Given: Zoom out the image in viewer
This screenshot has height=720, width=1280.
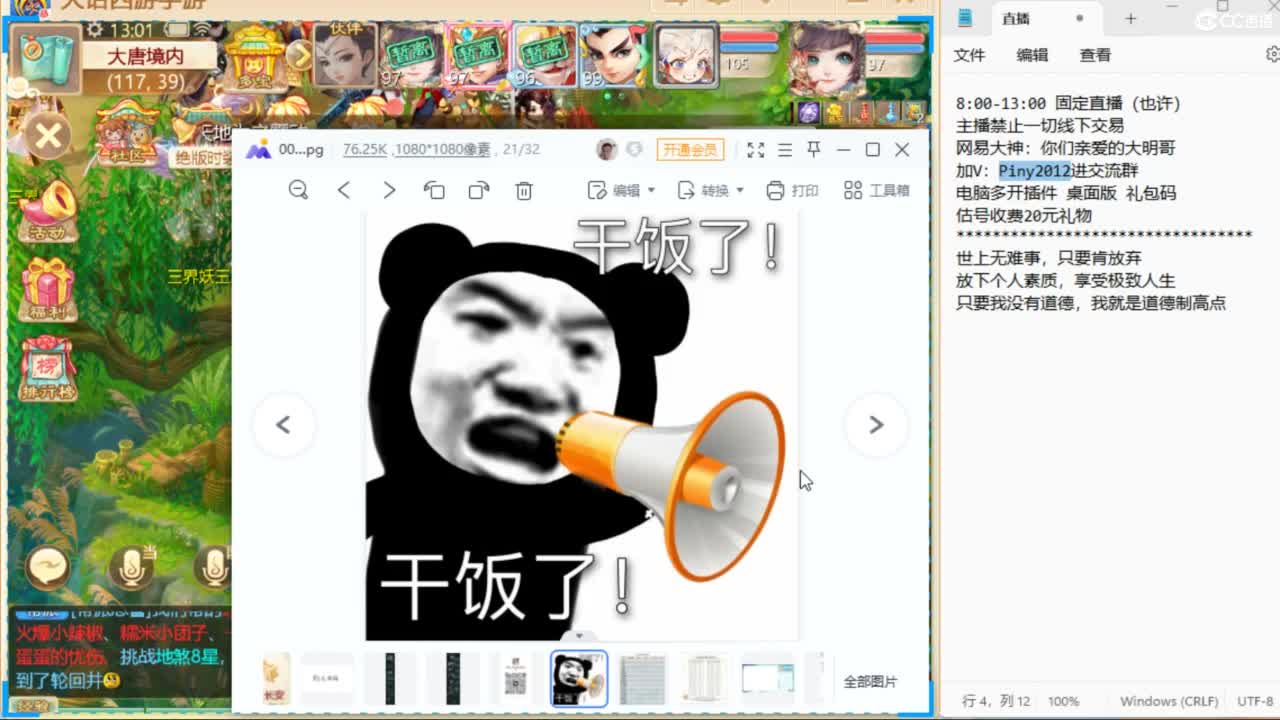Looking at the screenshot, I should click(x=298, y=190).
